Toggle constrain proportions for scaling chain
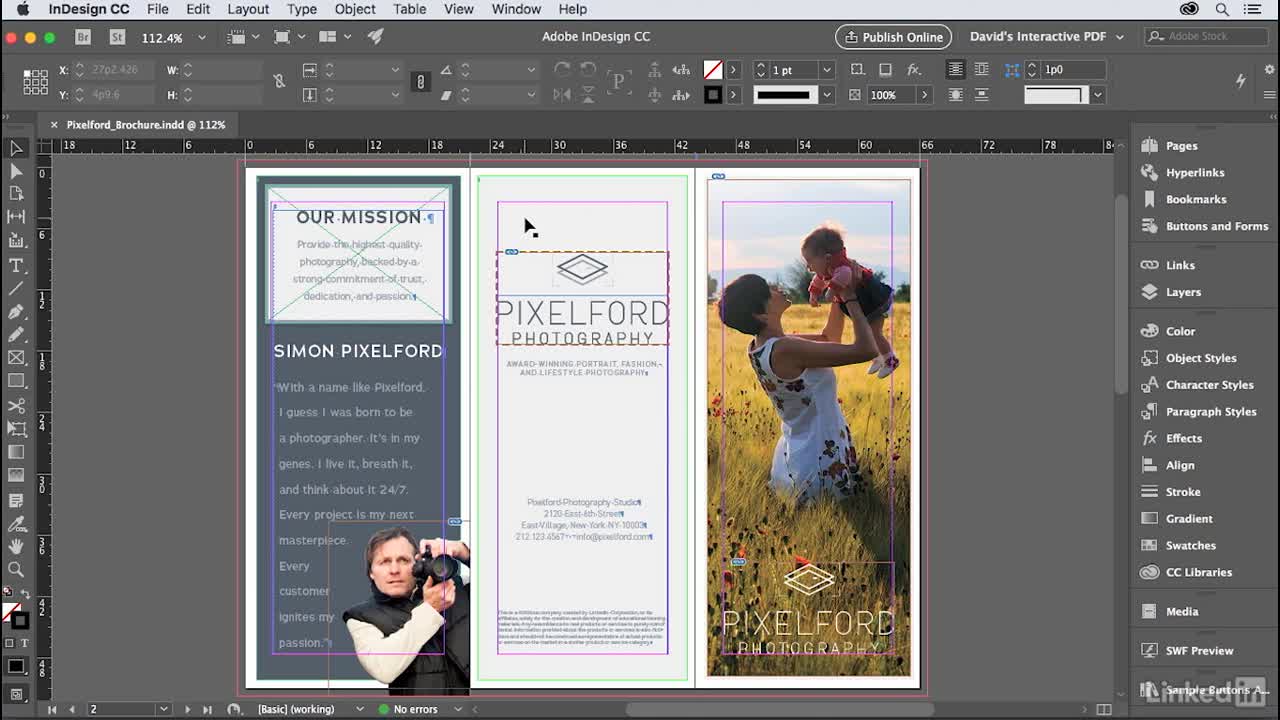 (x=421, y=82)
